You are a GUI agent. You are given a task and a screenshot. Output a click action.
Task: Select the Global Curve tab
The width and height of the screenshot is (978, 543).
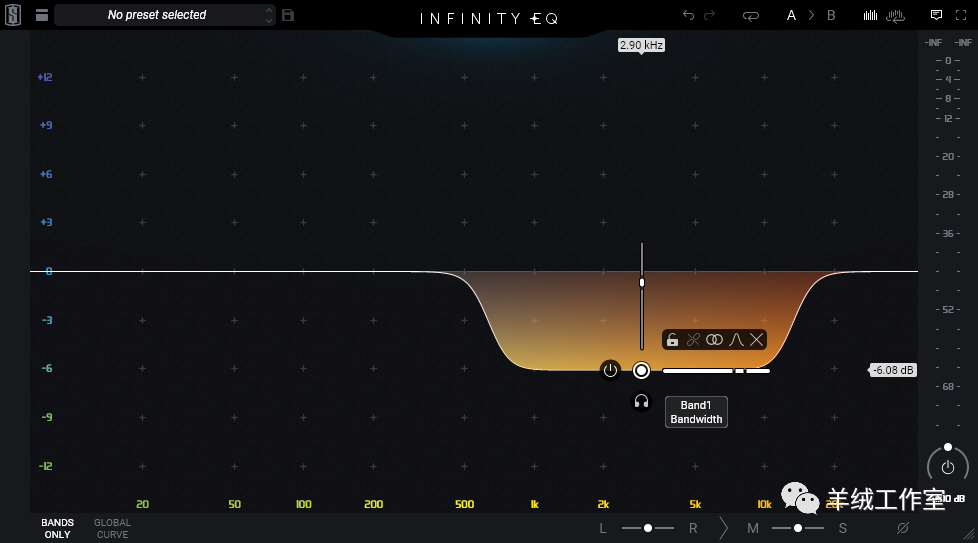pyautogui.click(x=112, y=528)
